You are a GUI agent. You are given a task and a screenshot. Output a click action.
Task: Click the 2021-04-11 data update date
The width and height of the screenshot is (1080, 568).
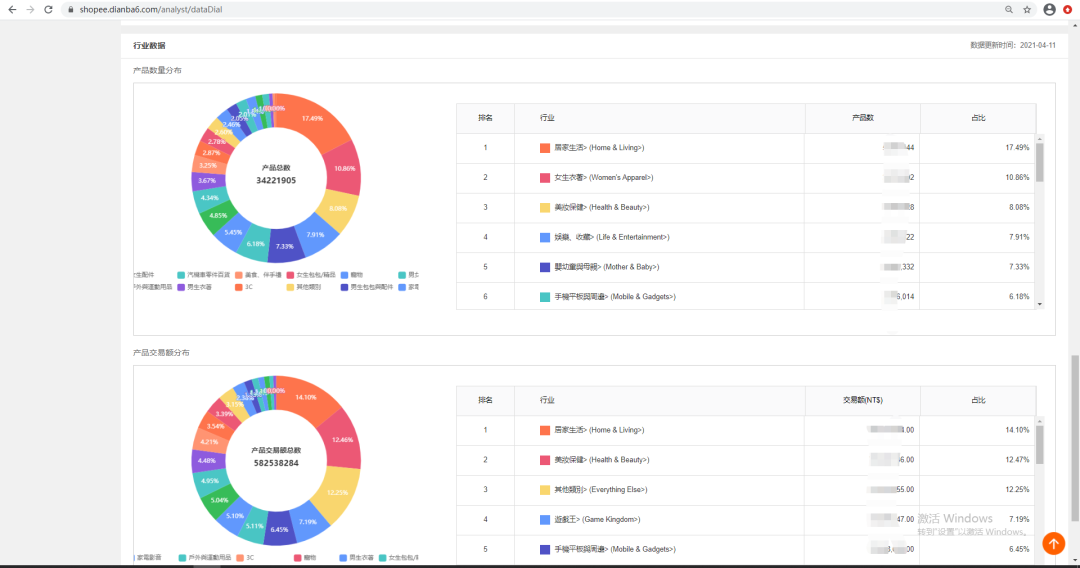(x=1037, y=45)
